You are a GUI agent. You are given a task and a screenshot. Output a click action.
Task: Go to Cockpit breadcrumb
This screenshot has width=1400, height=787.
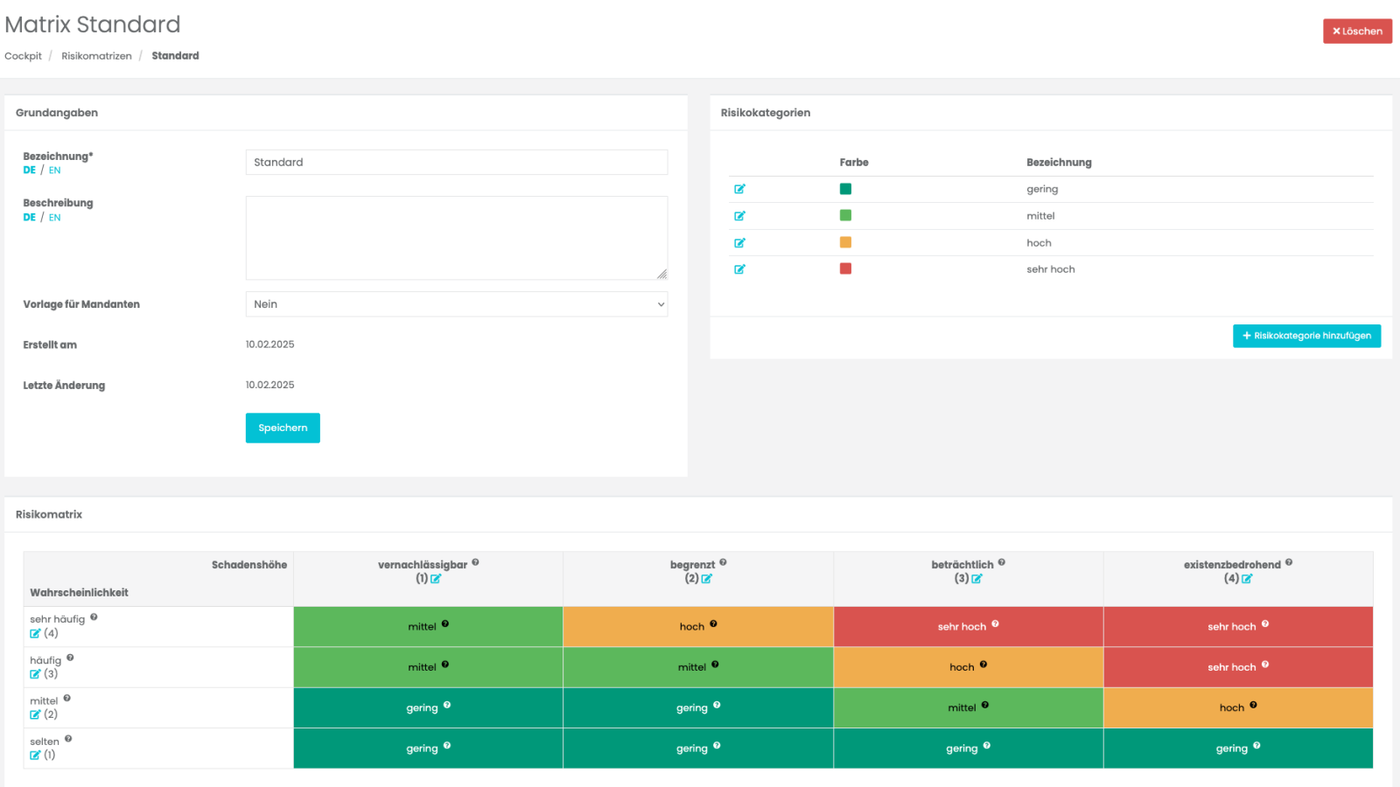(23, 56)
